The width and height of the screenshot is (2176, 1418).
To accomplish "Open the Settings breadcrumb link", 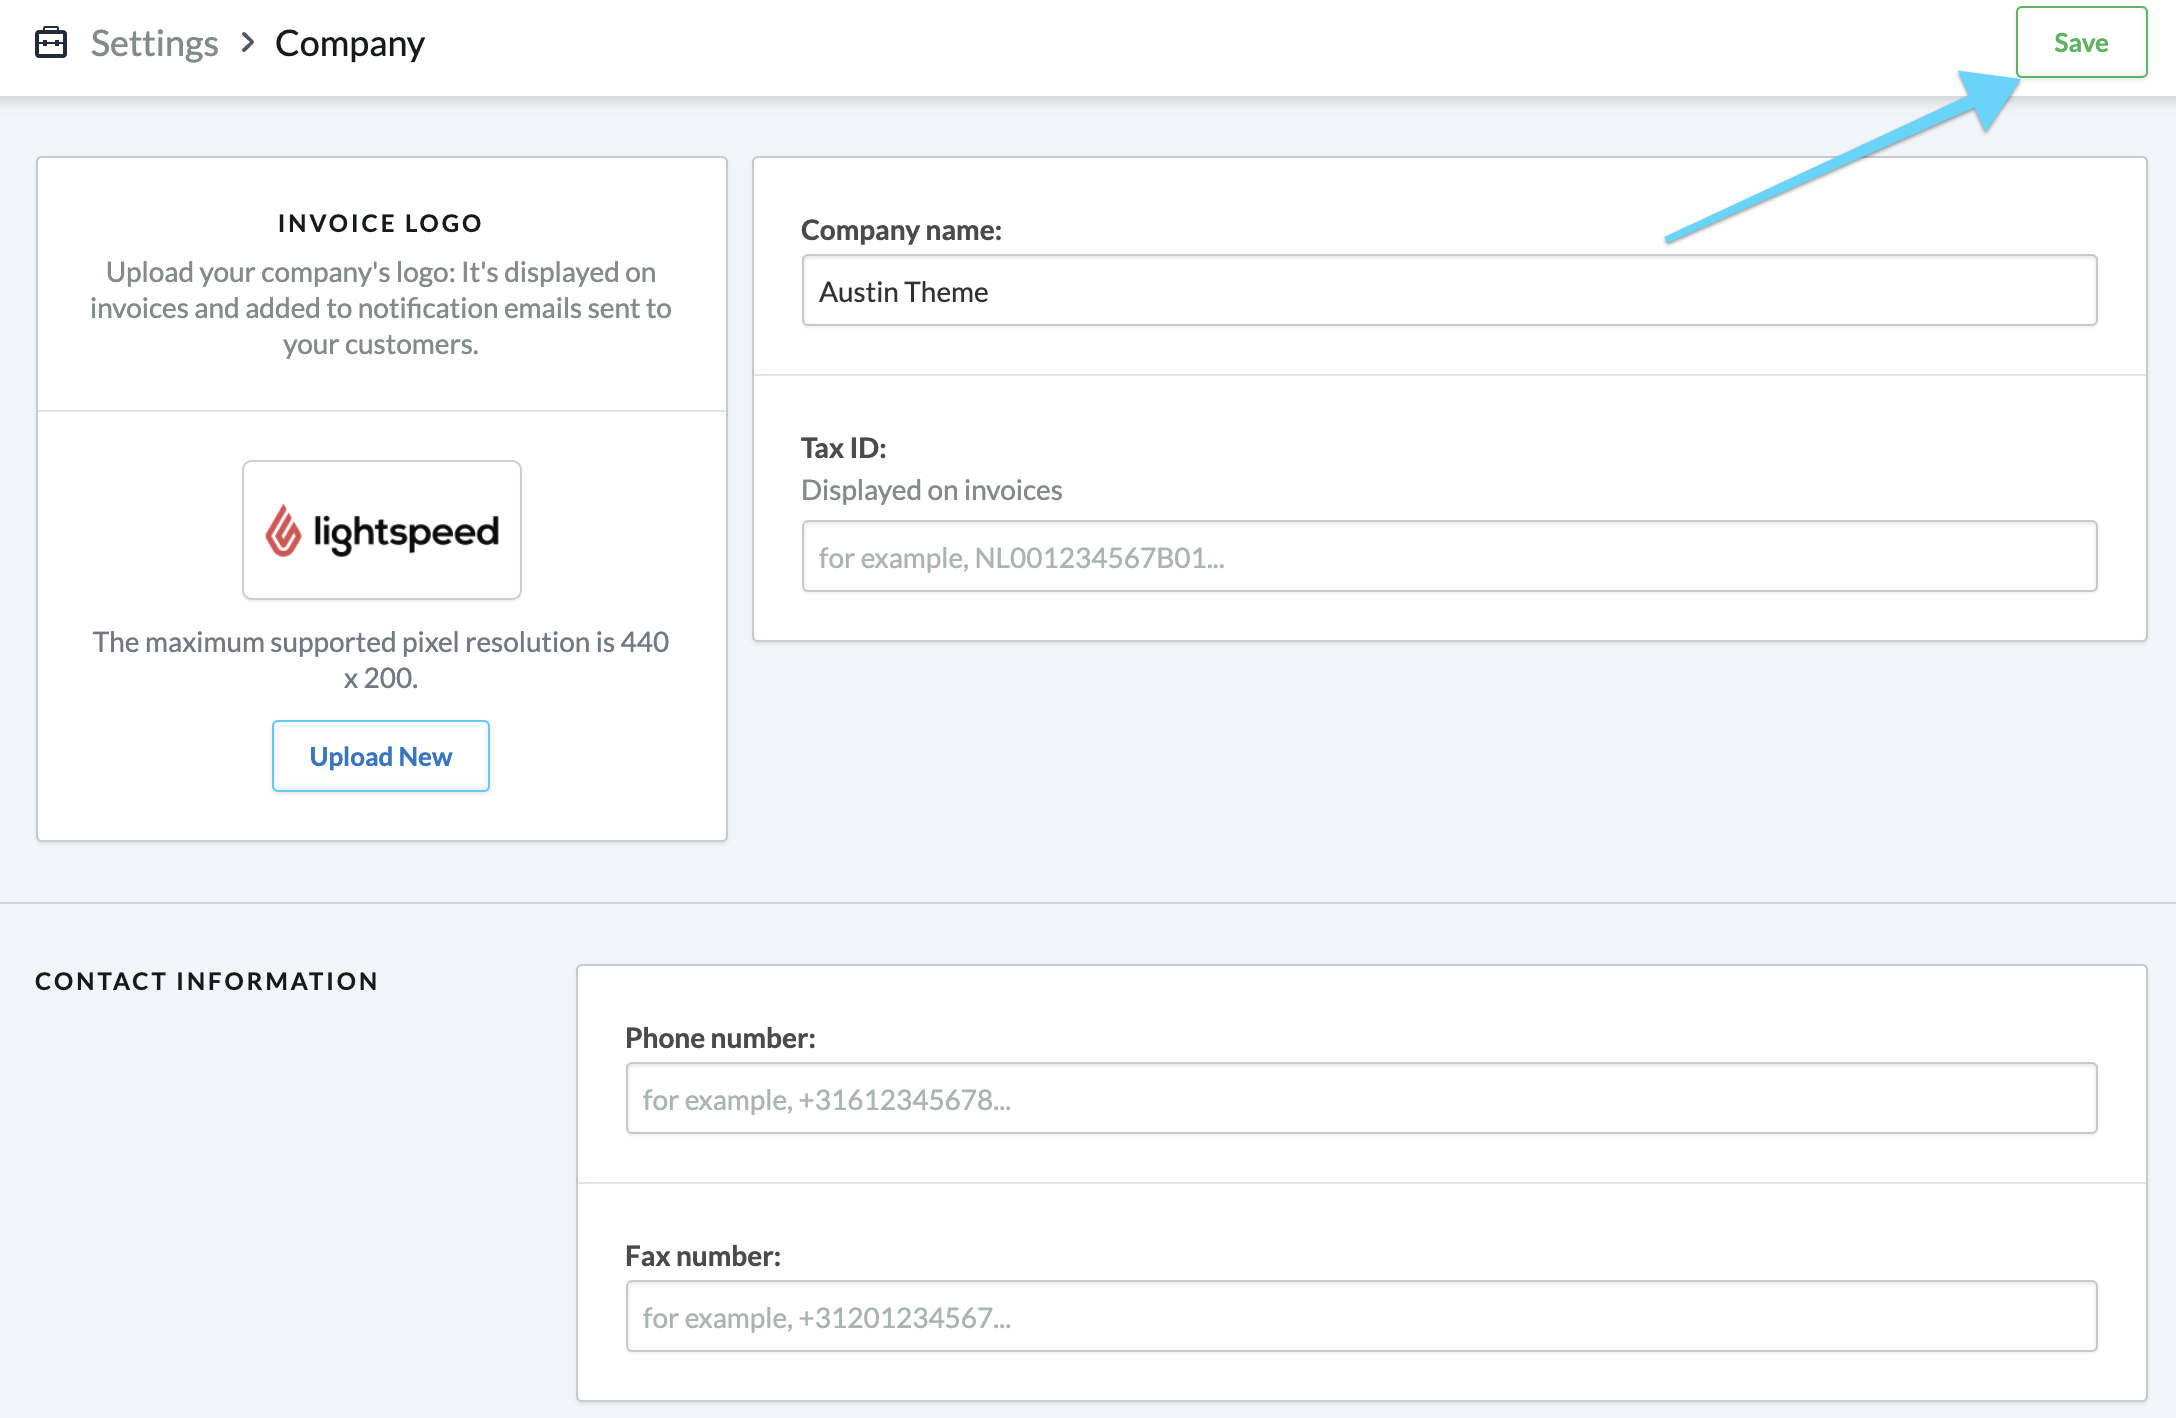I will (154, 43).
